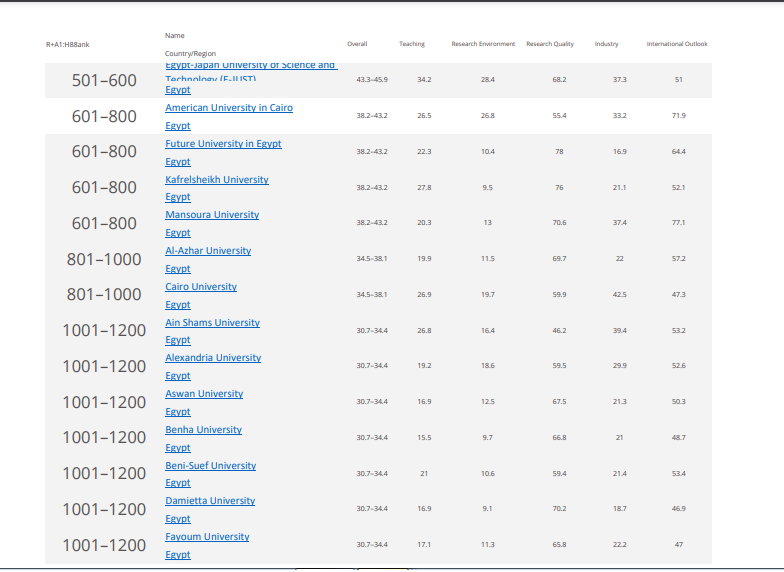
Task: Open the Future University in Egypt link
Action: coord(223,144)
